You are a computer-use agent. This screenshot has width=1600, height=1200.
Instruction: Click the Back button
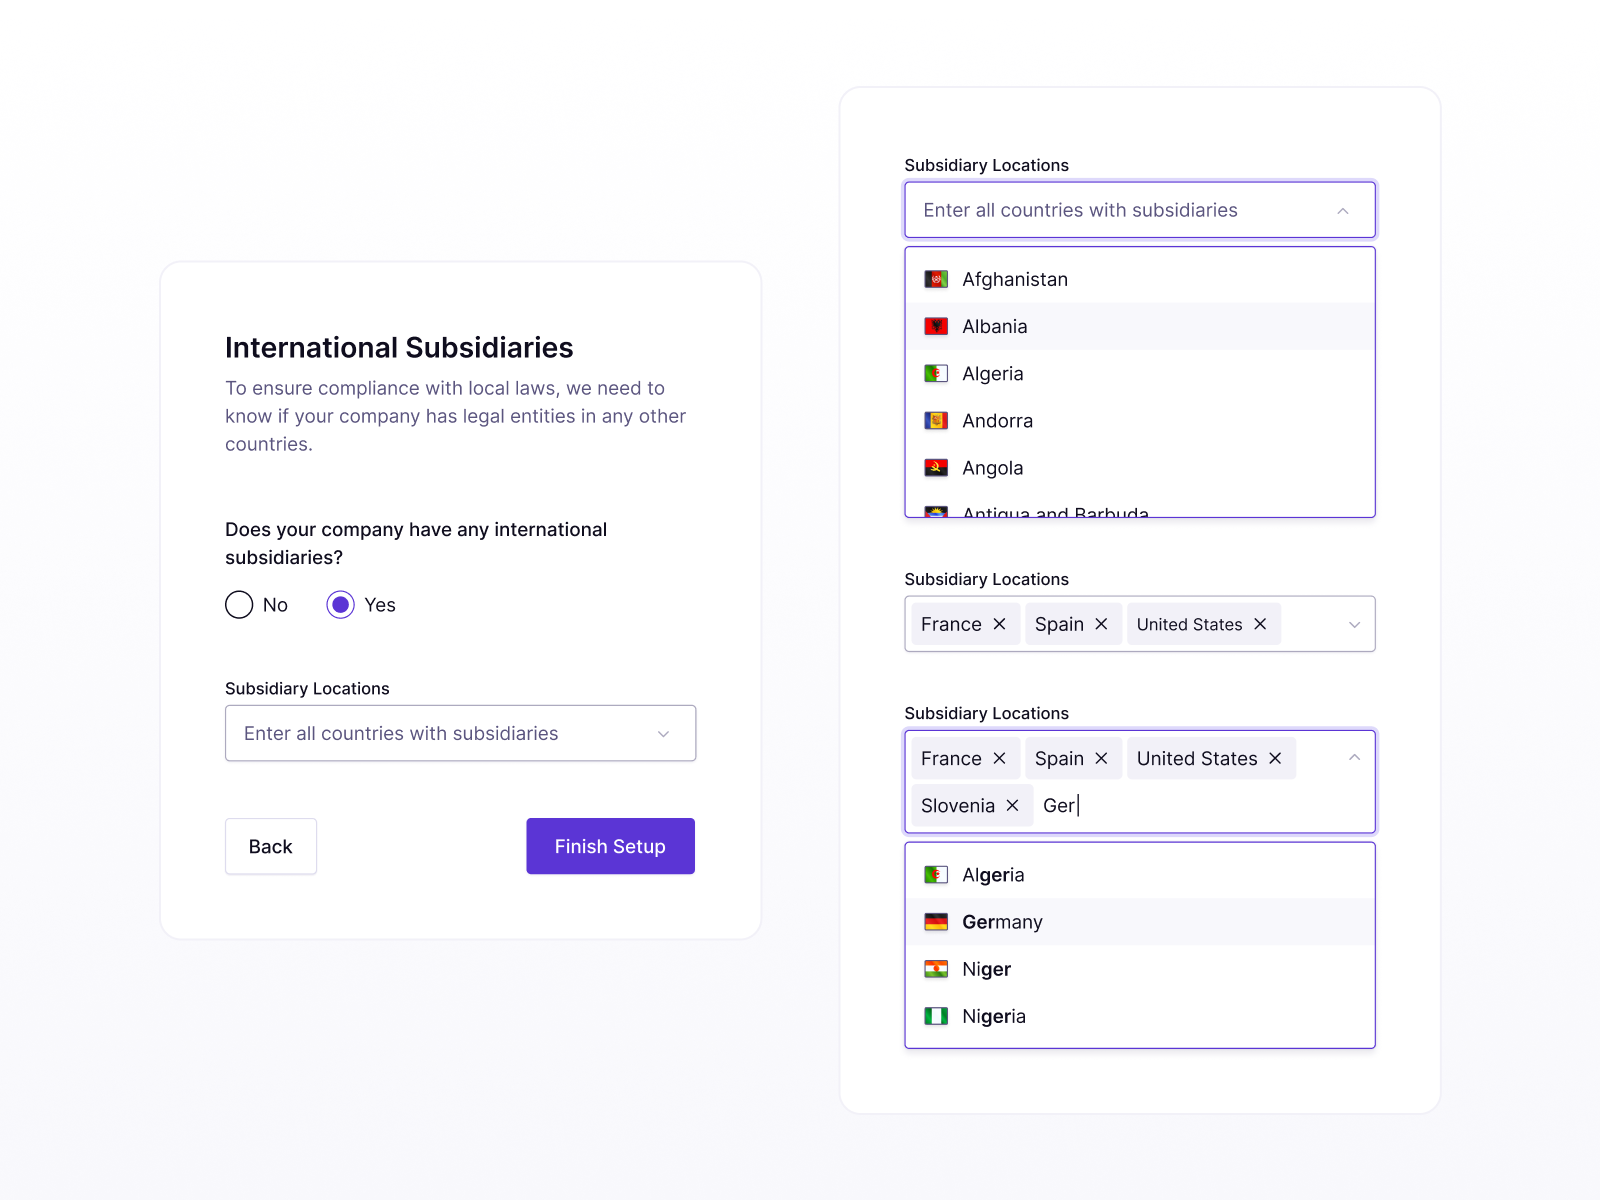coord(270,846)
